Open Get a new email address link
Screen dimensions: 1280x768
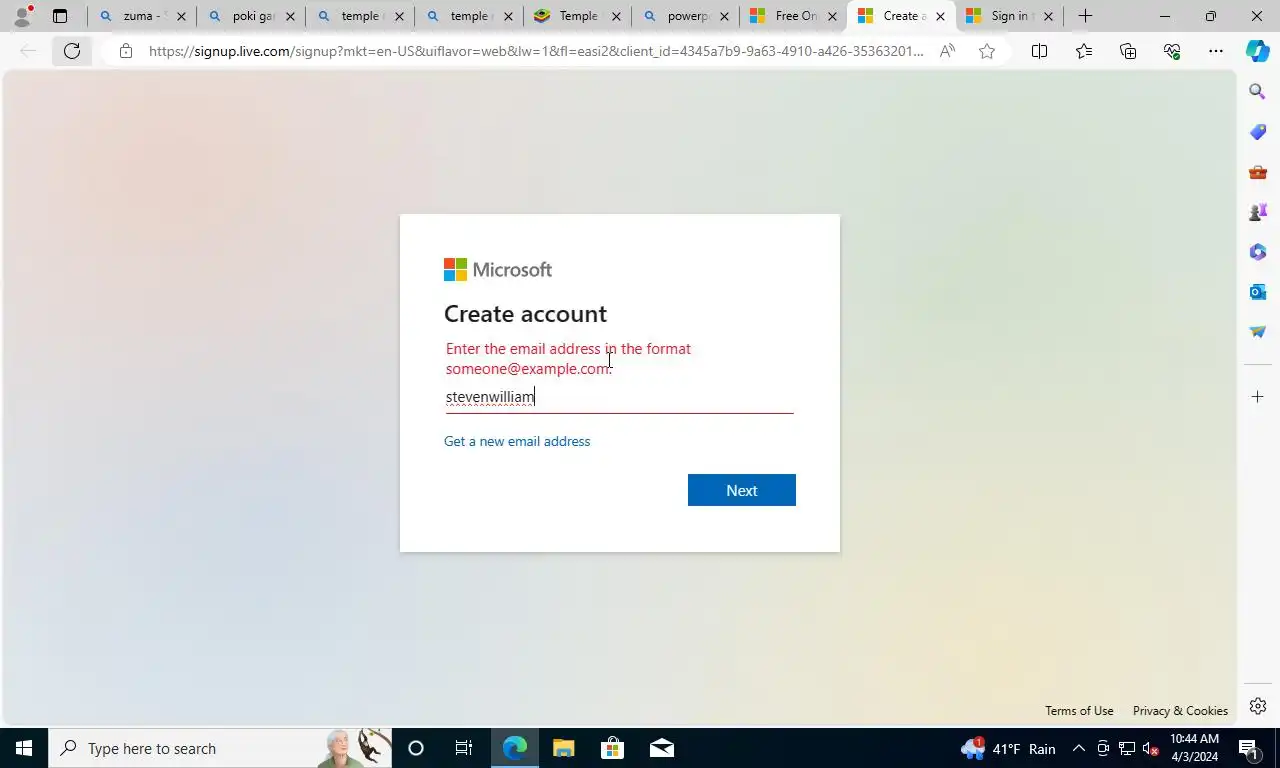click(517, 441)
